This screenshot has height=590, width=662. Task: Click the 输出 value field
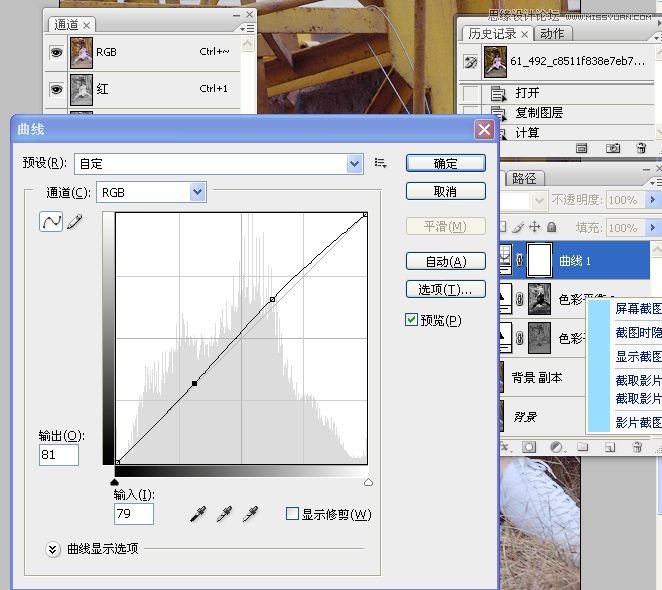point(58,455)
